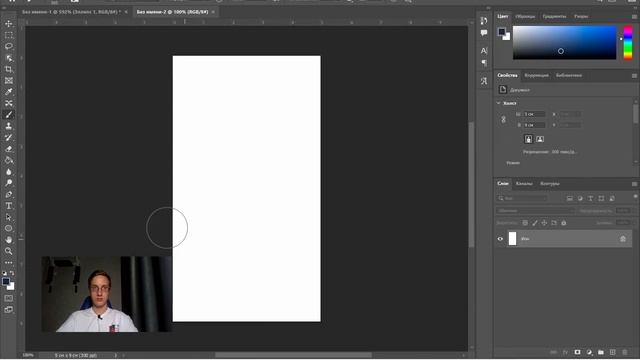Create a new layer from Layers bottom bar
640x360 pixels.
(x=613, y=352)
